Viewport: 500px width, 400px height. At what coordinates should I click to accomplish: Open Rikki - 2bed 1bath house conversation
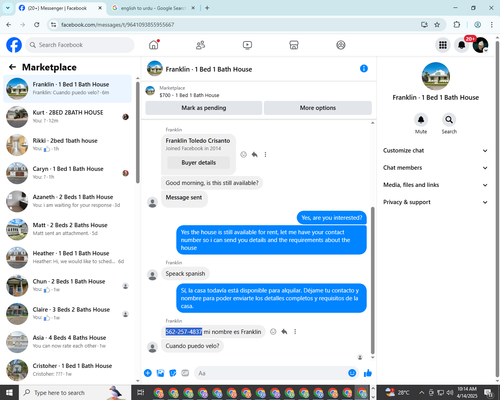(x=68, y=145)
